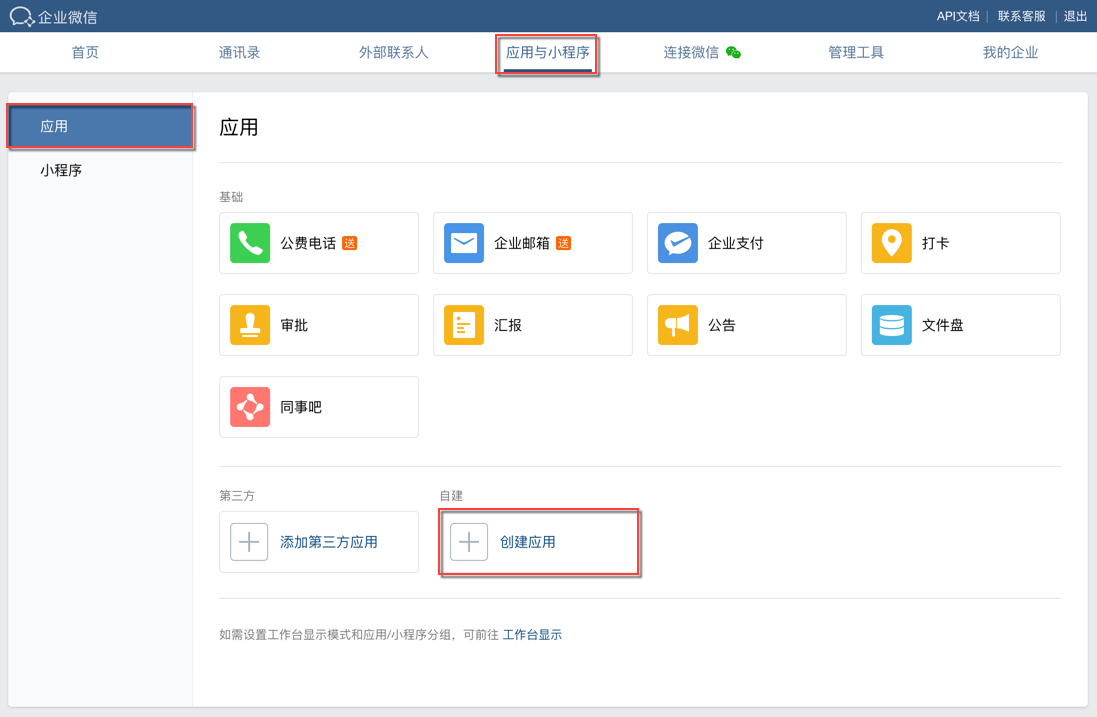Open the 汇报 report document icon

pos(464,325)
